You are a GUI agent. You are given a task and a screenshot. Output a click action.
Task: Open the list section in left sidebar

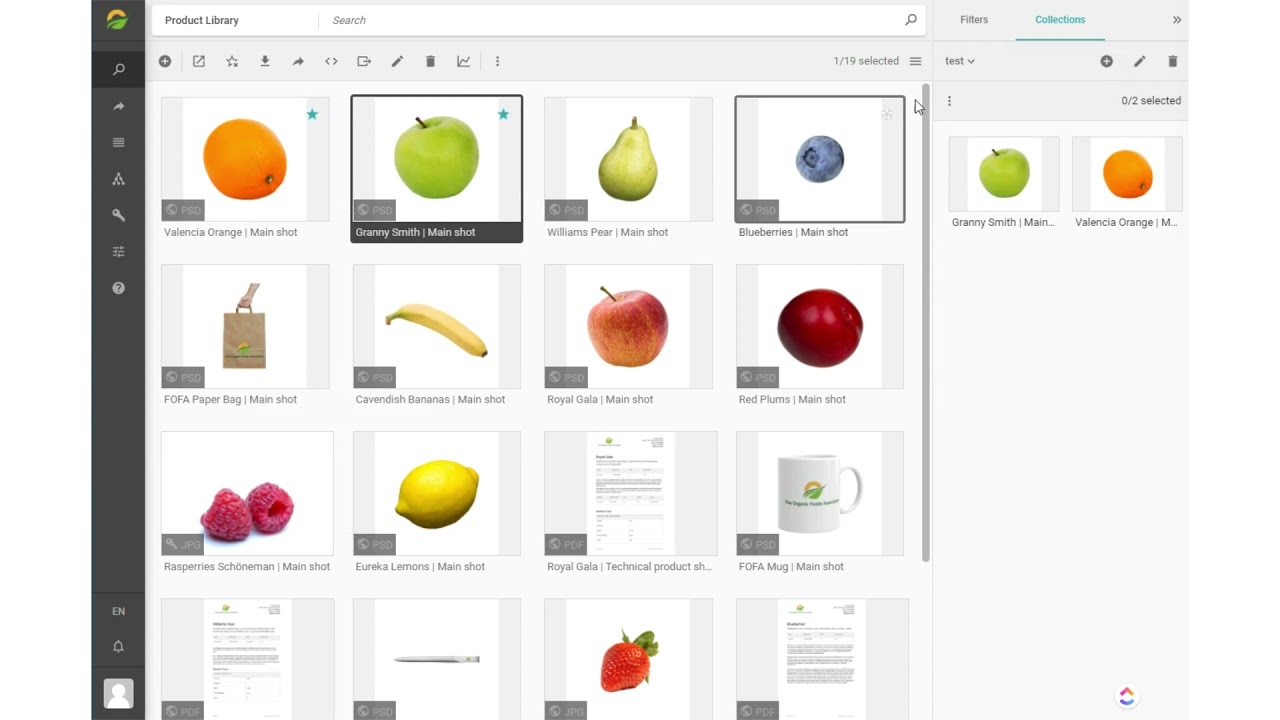(118, 142)
